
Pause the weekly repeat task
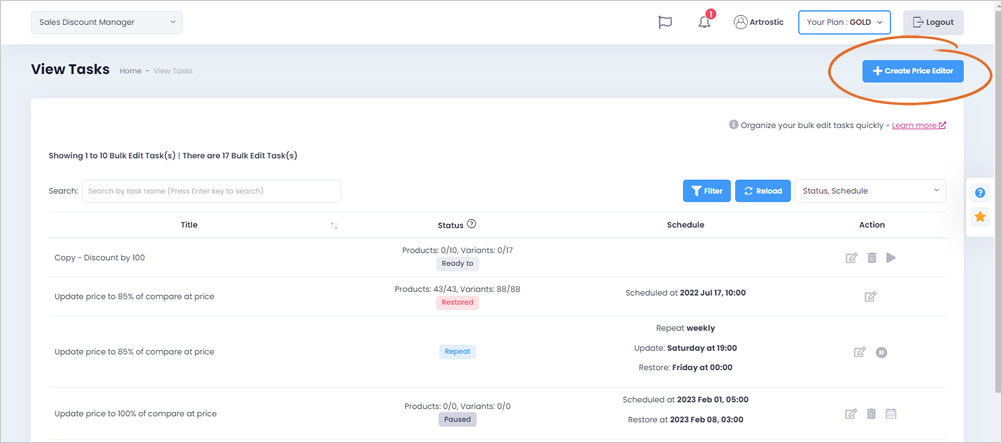[x=881, y=352]
